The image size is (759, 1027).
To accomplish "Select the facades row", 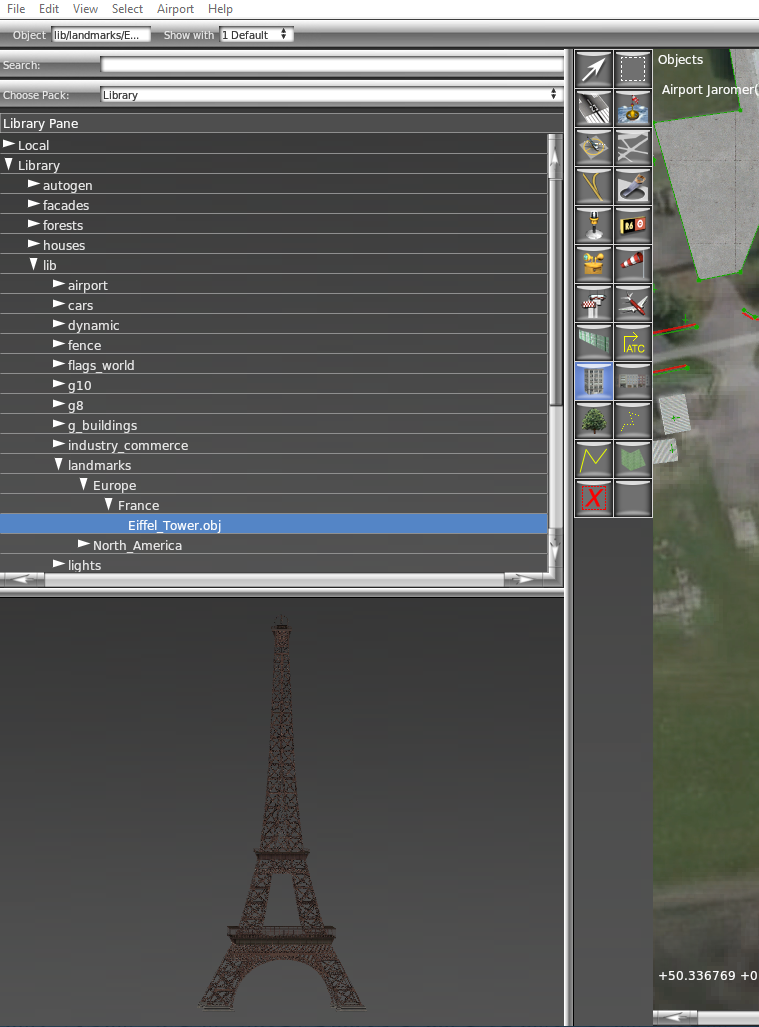I will pyautogui.click(x=274, y=205).
